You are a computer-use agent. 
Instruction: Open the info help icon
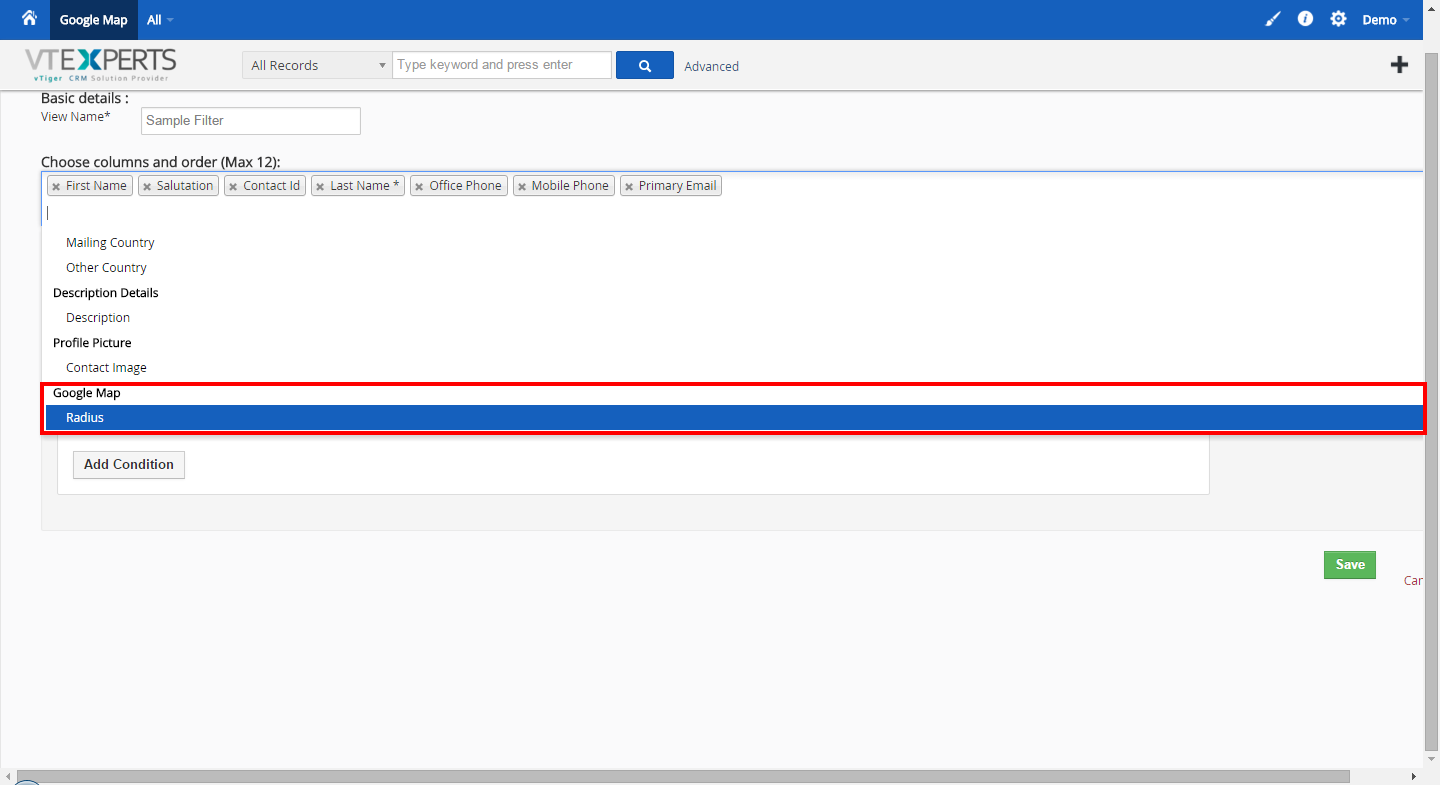[1305, 19]
